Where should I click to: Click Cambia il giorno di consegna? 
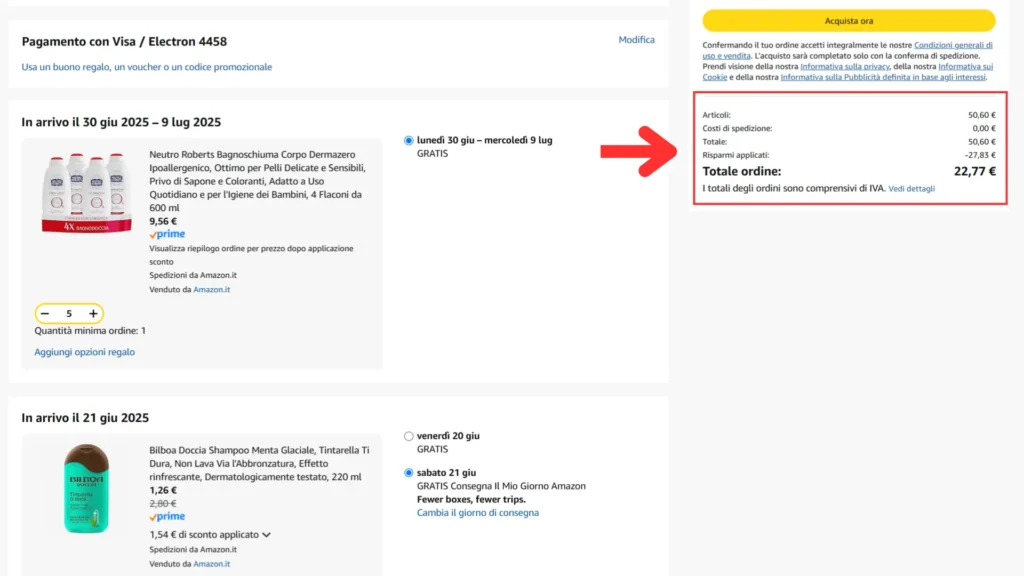tap(478, 513)
